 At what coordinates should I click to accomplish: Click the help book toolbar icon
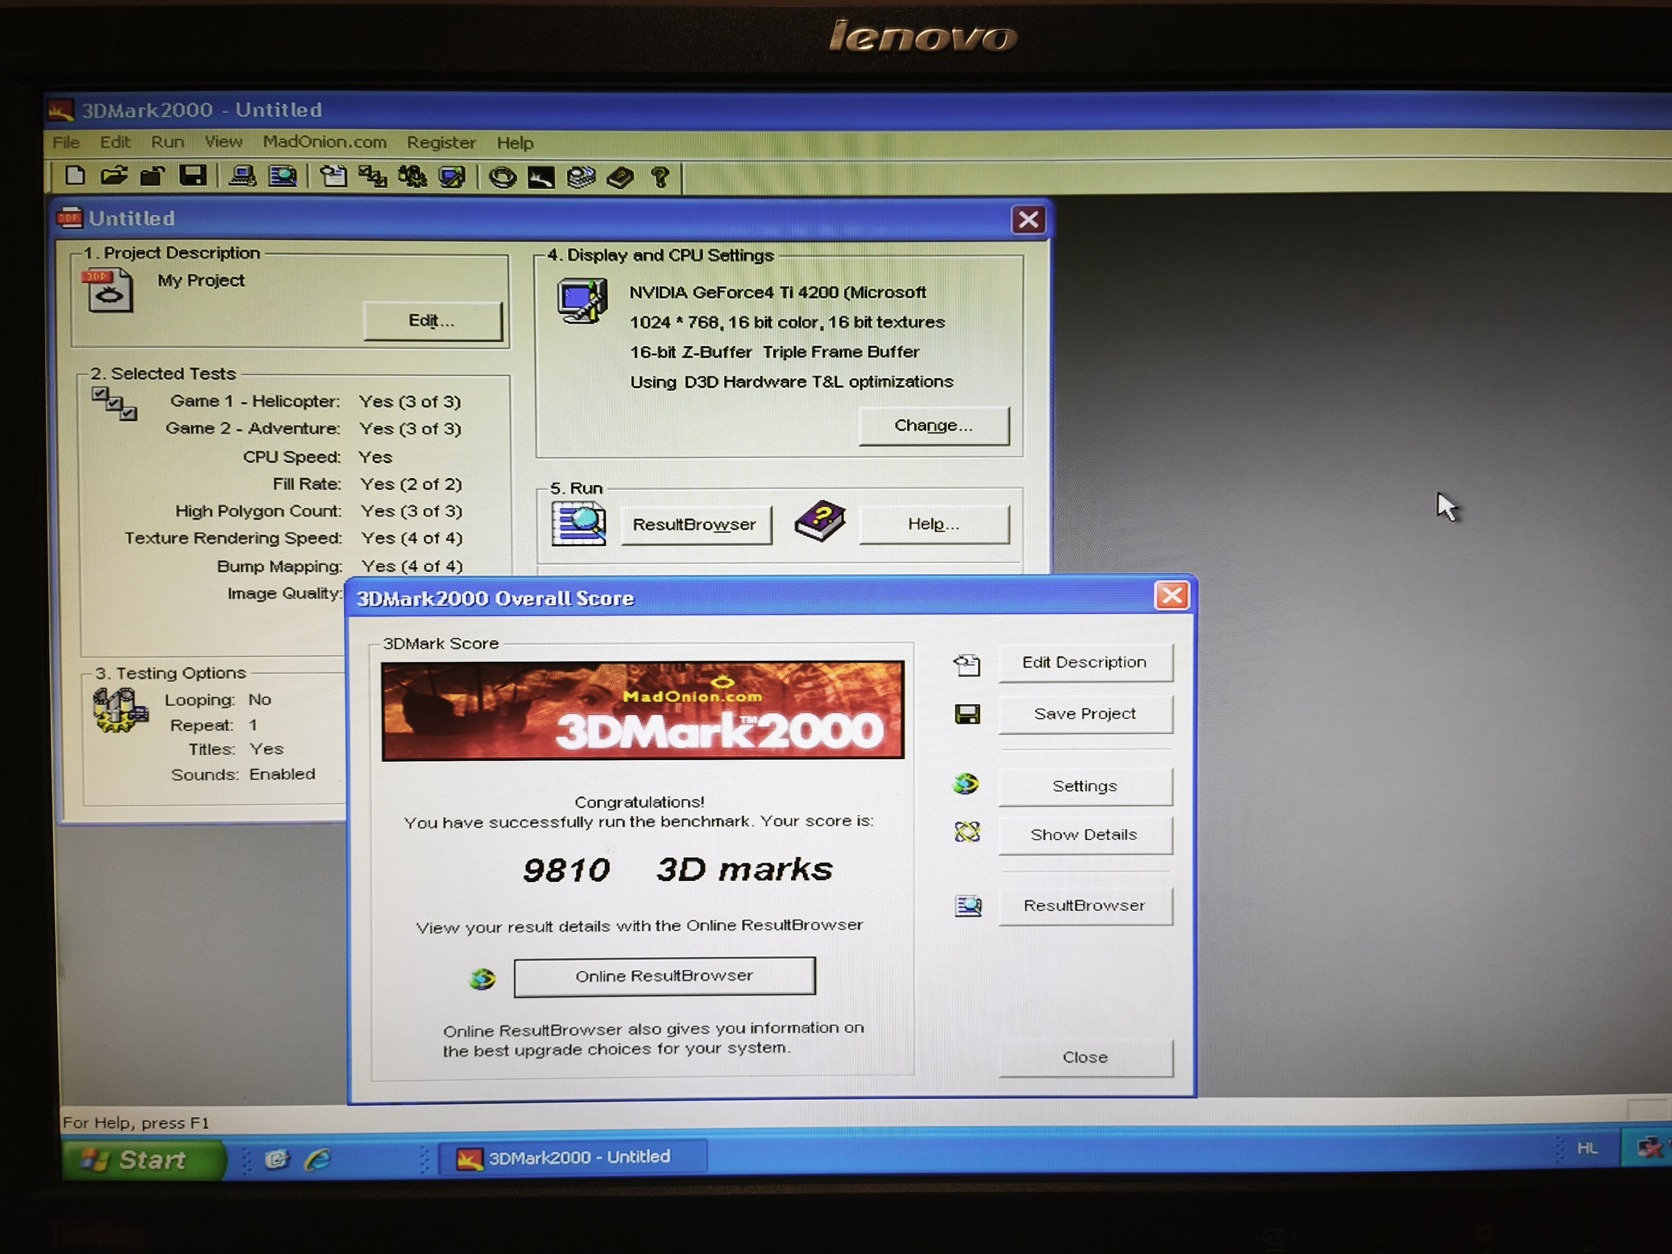pos(620,177)
